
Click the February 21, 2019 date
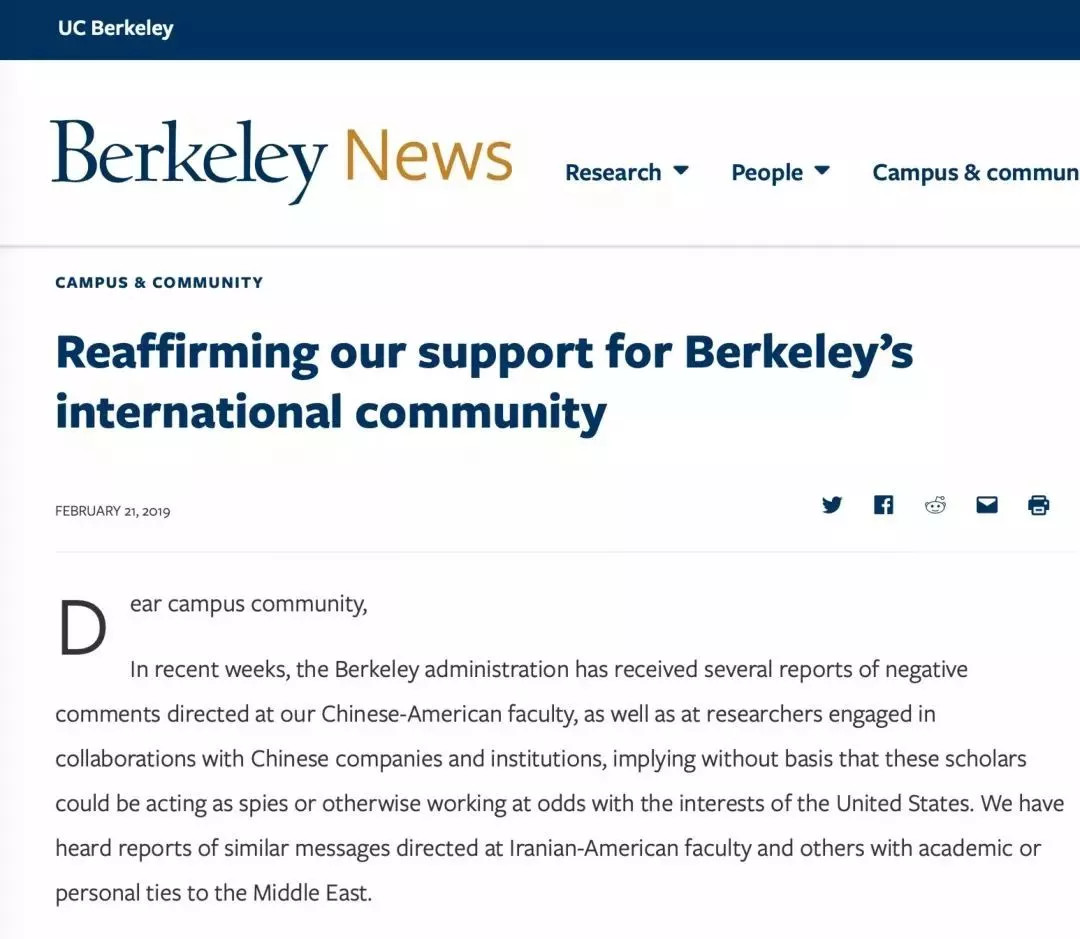(113, 511)
